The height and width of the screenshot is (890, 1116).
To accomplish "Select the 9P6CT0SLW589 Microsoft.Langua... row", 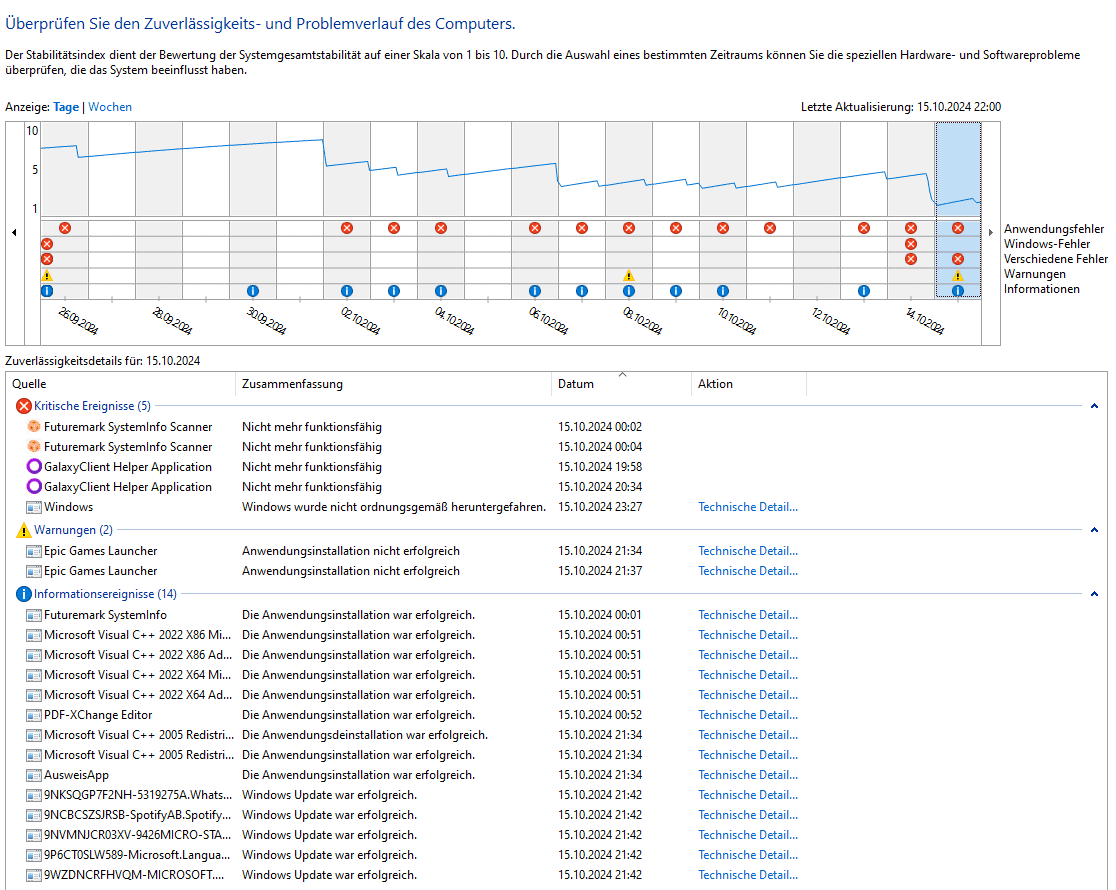I will pos(555,854).
